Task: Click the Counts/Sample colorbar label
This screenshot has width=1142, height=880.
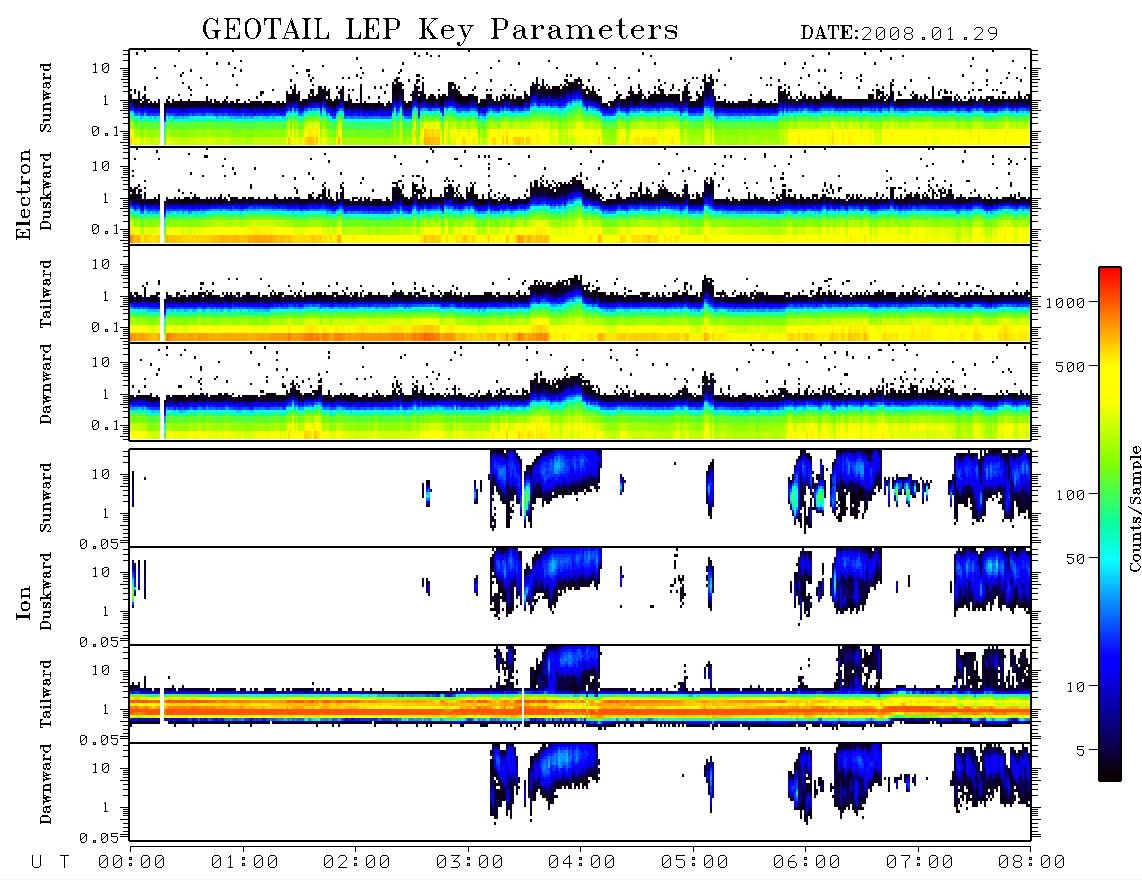Action: click(x=1134, y=508)
